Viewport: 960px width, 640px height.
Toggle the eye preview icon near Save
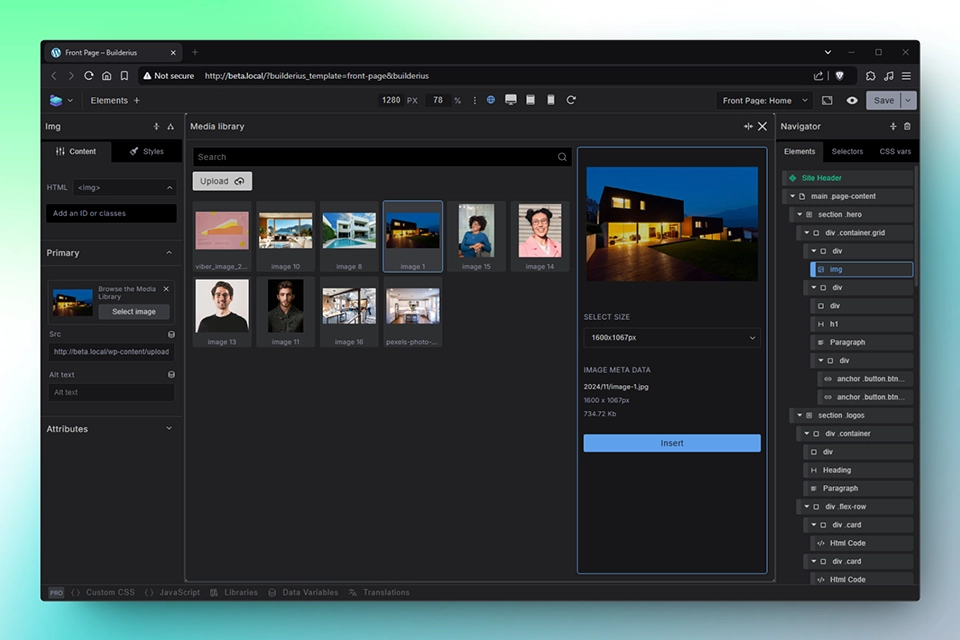point(851,100)
